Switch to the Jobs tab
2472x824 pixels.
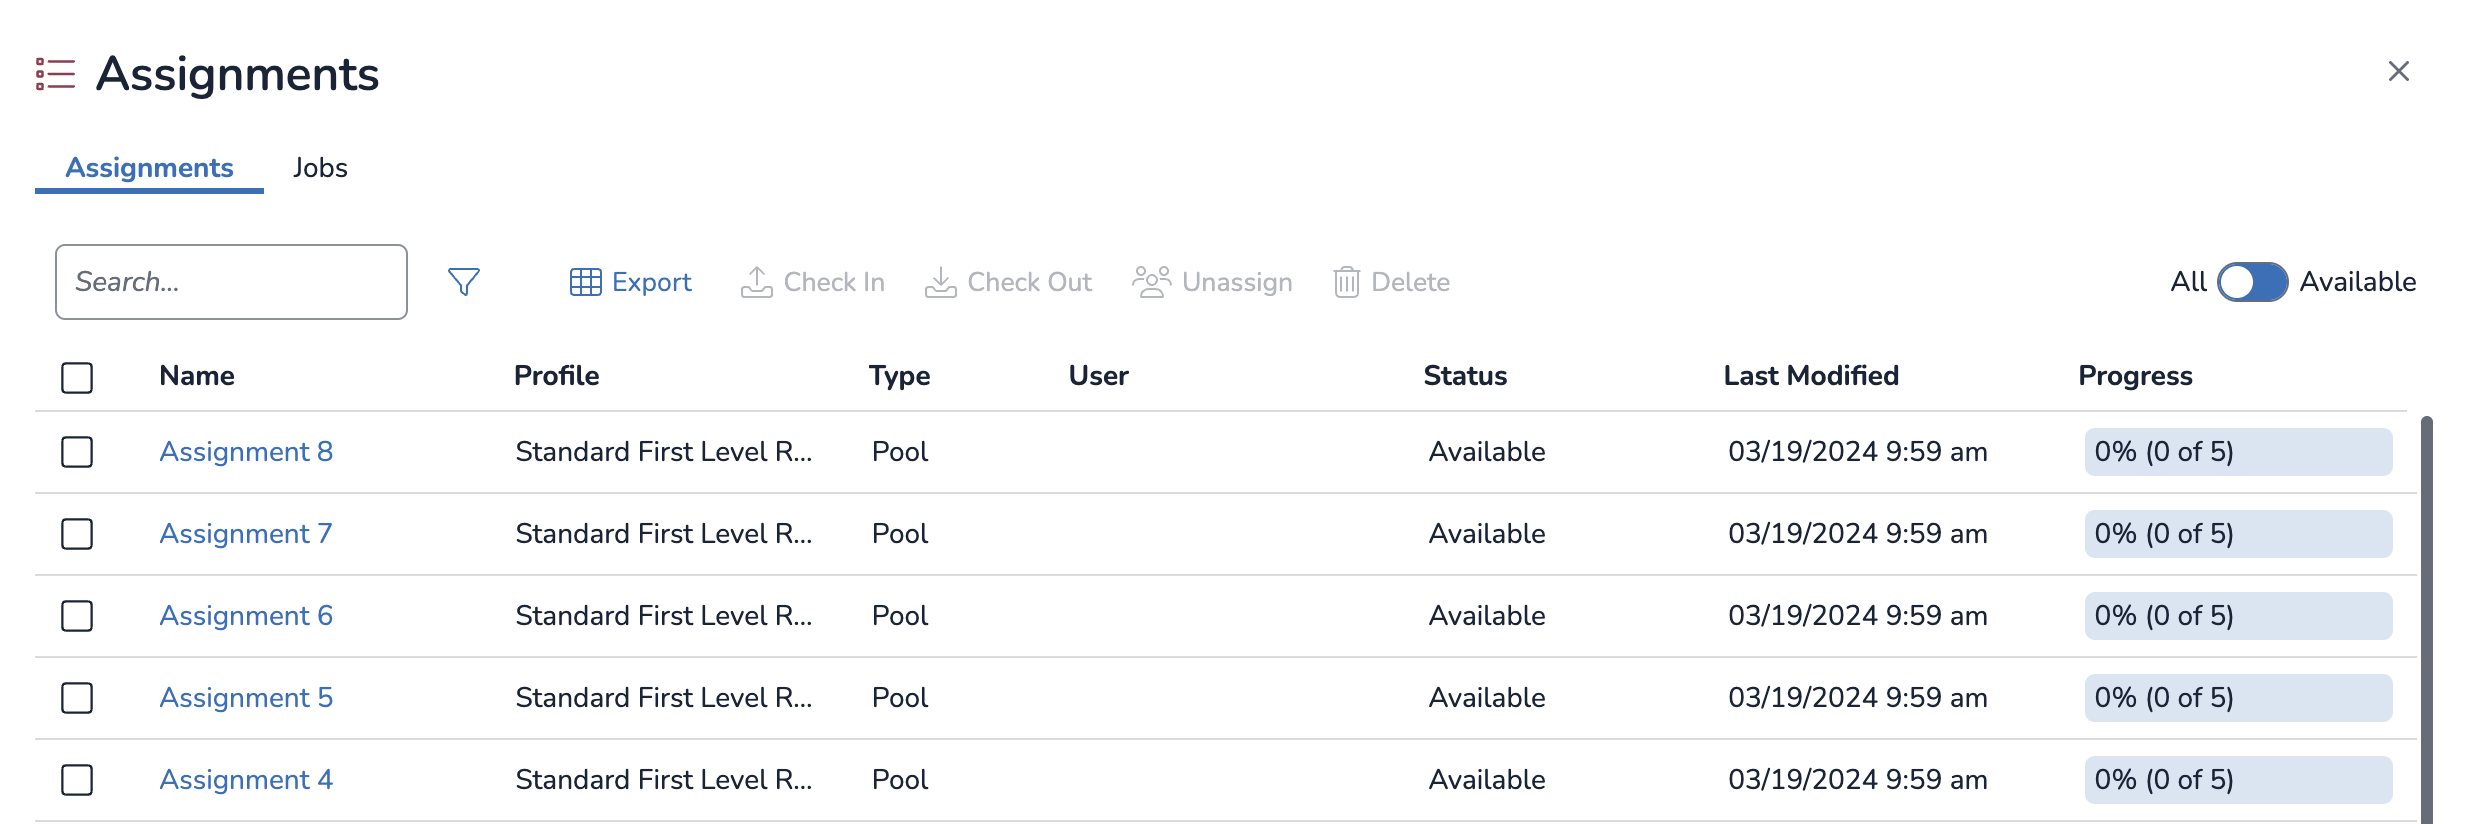coord(320,168)
